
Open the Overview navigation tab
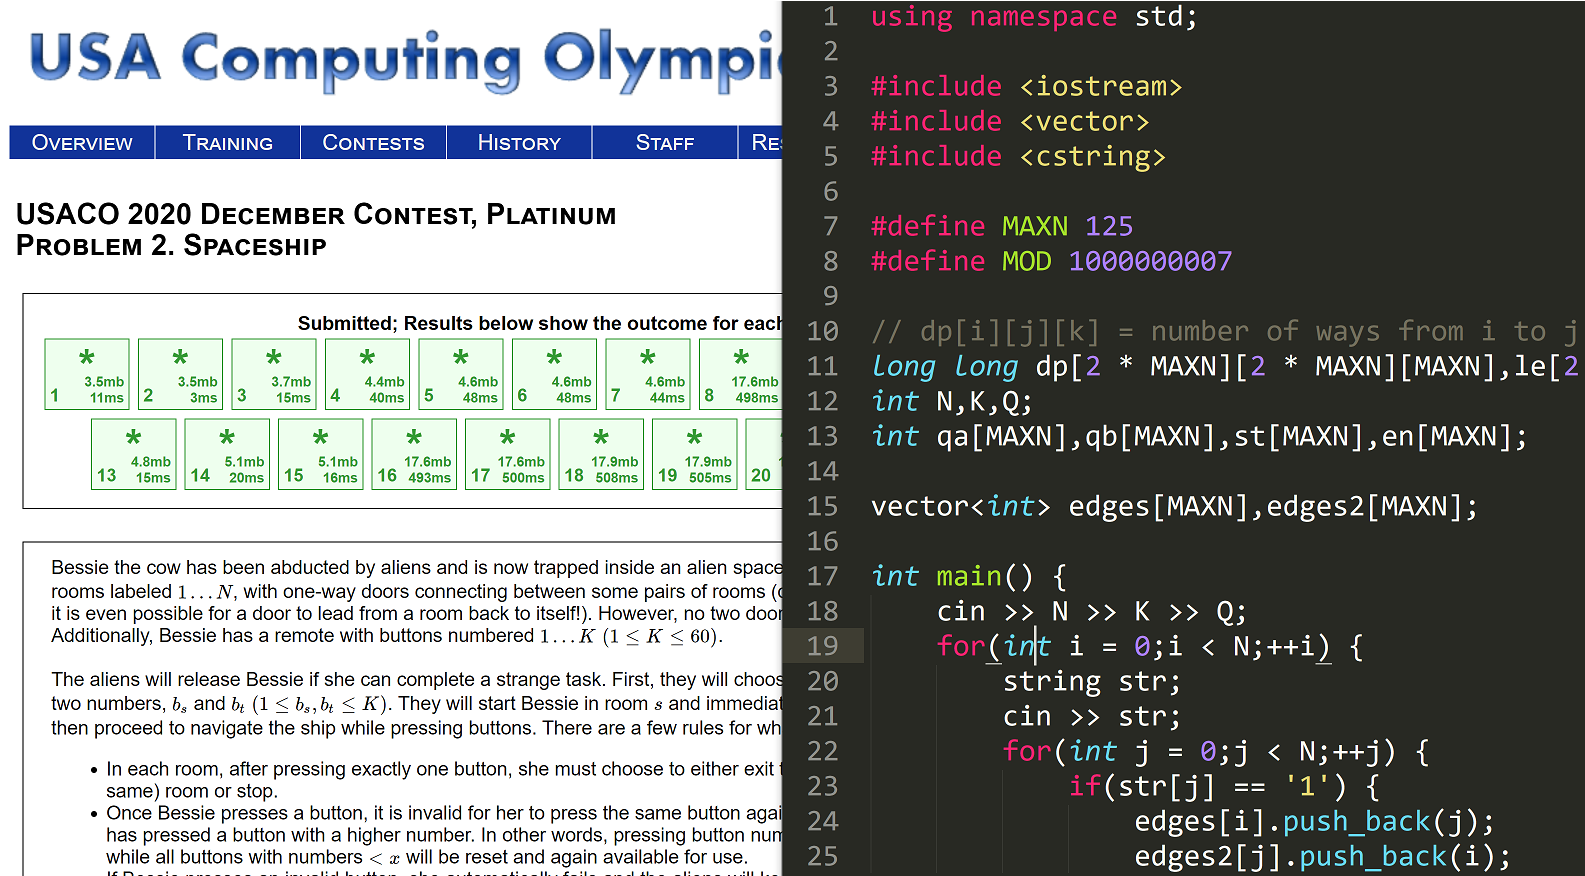[82, 143]
